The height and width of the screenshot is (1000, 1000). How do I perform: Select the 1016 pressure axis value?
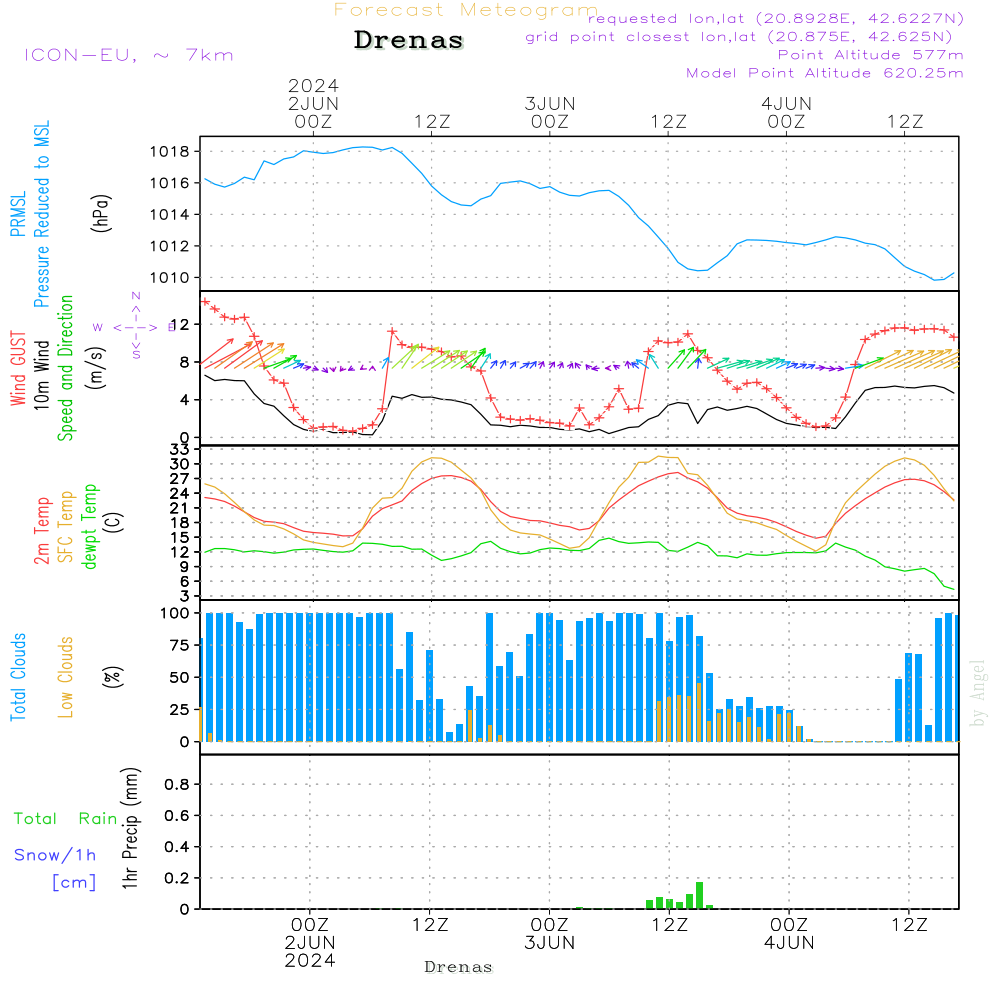click(170, 183)
